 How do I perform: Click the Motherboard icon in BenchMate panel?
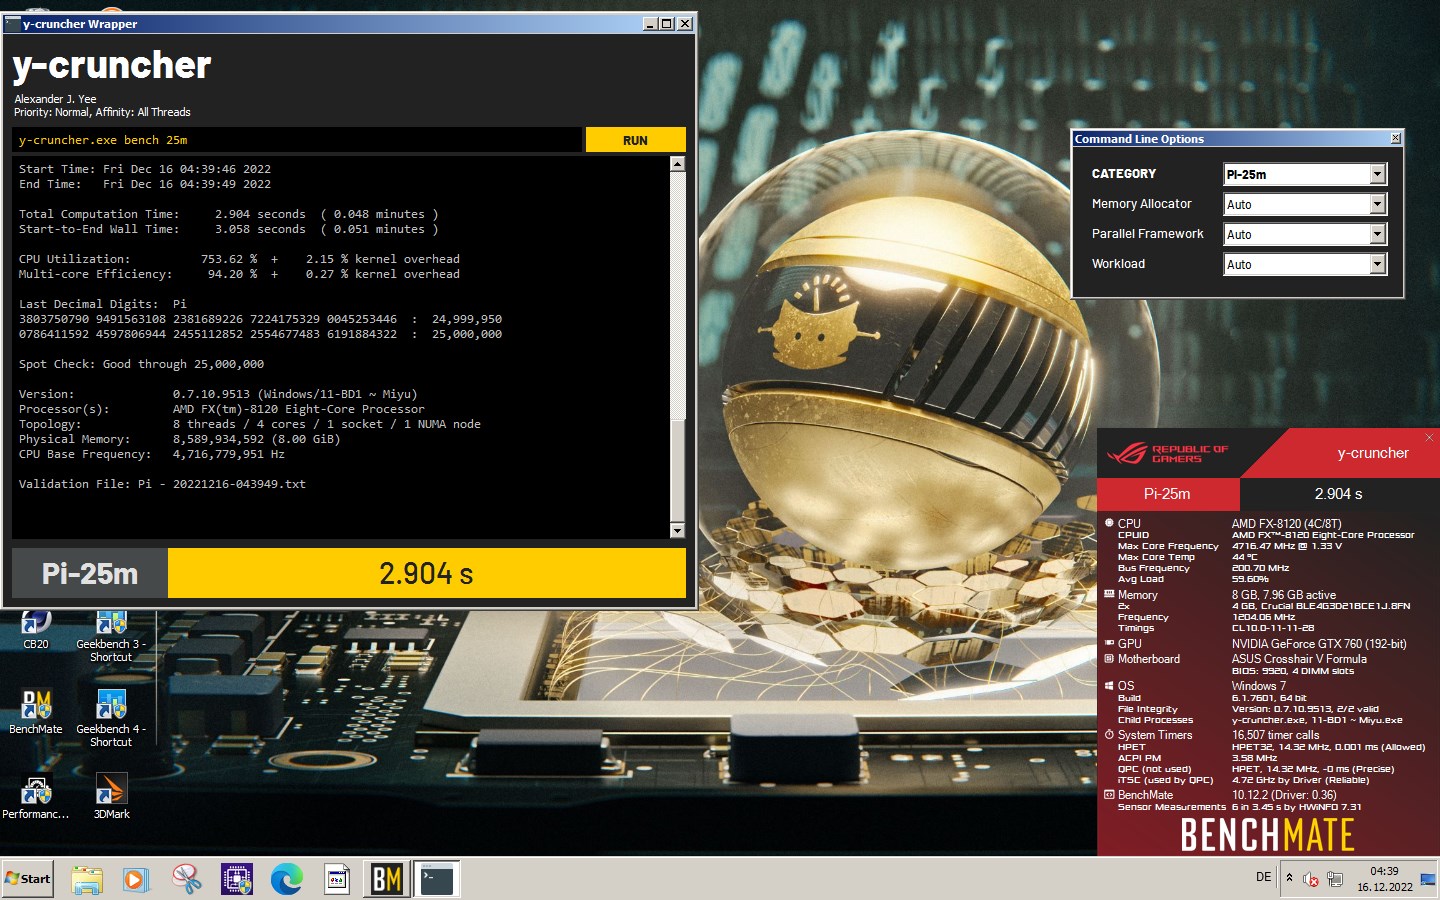1109,659
